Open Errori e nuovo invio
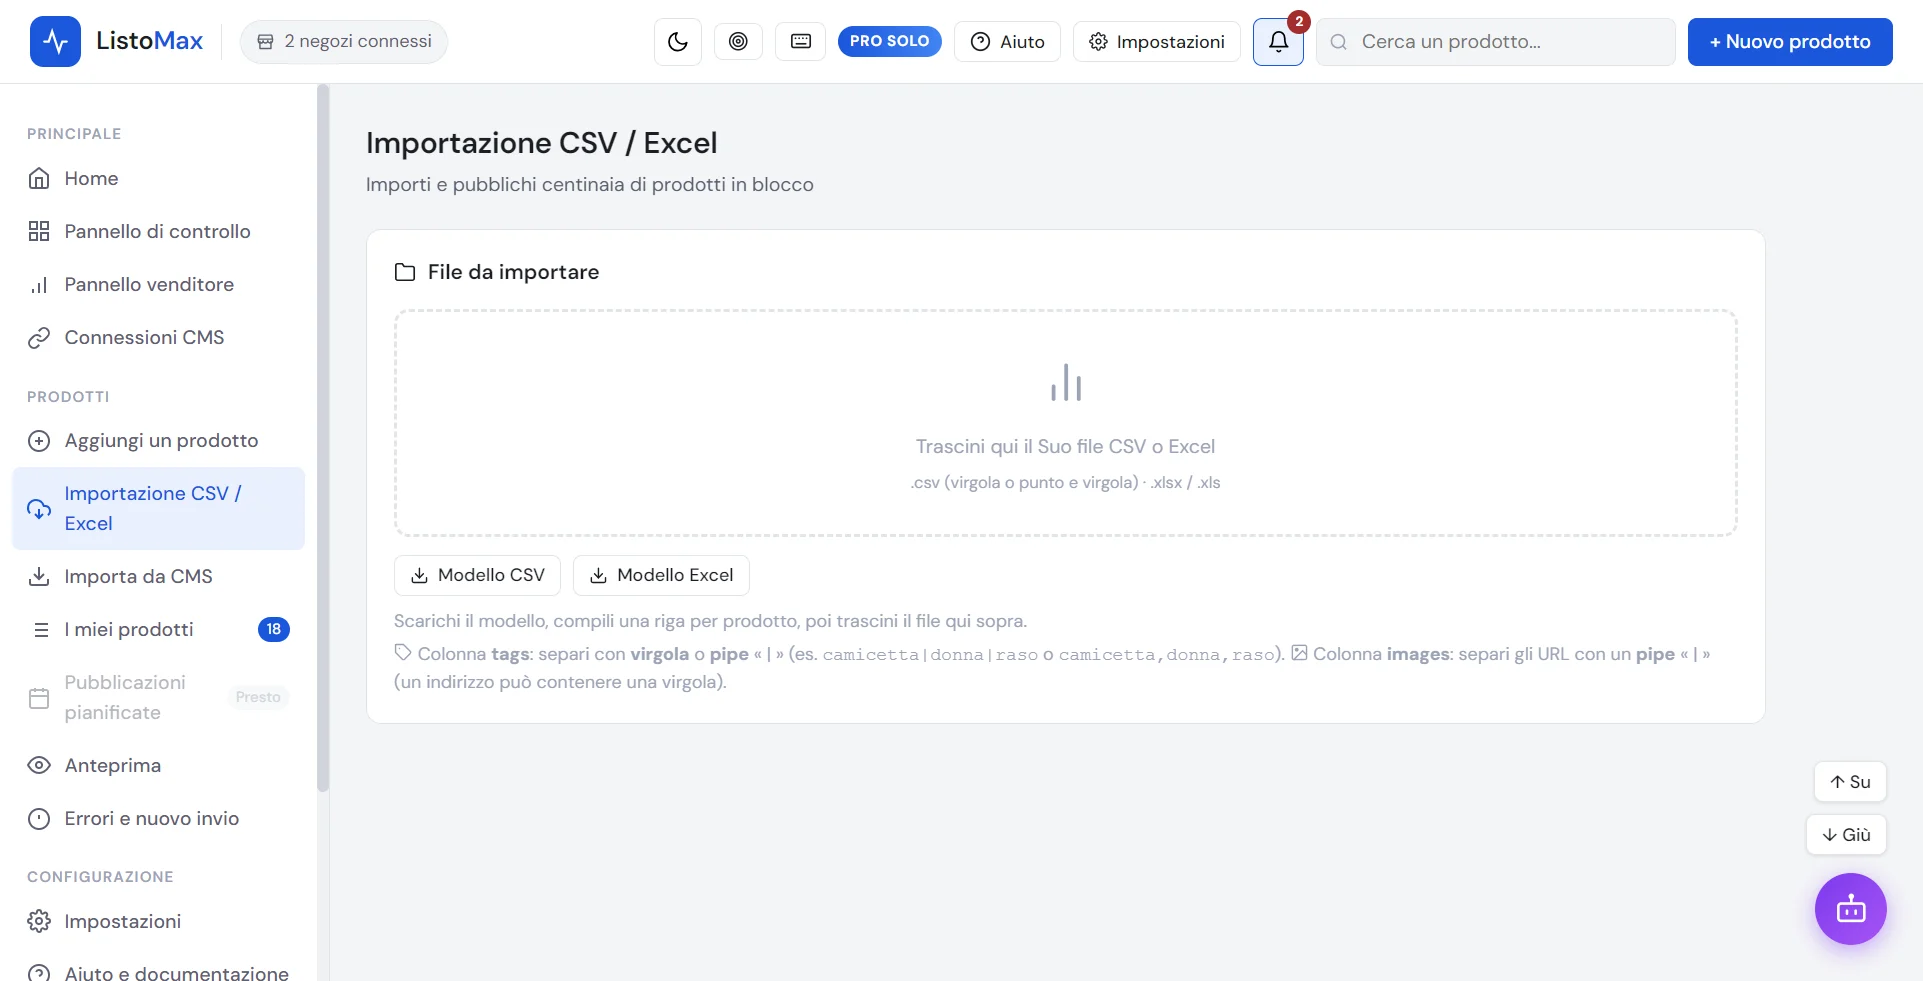1923x981 pixels. pyautogui.click(x=158, y=818)
